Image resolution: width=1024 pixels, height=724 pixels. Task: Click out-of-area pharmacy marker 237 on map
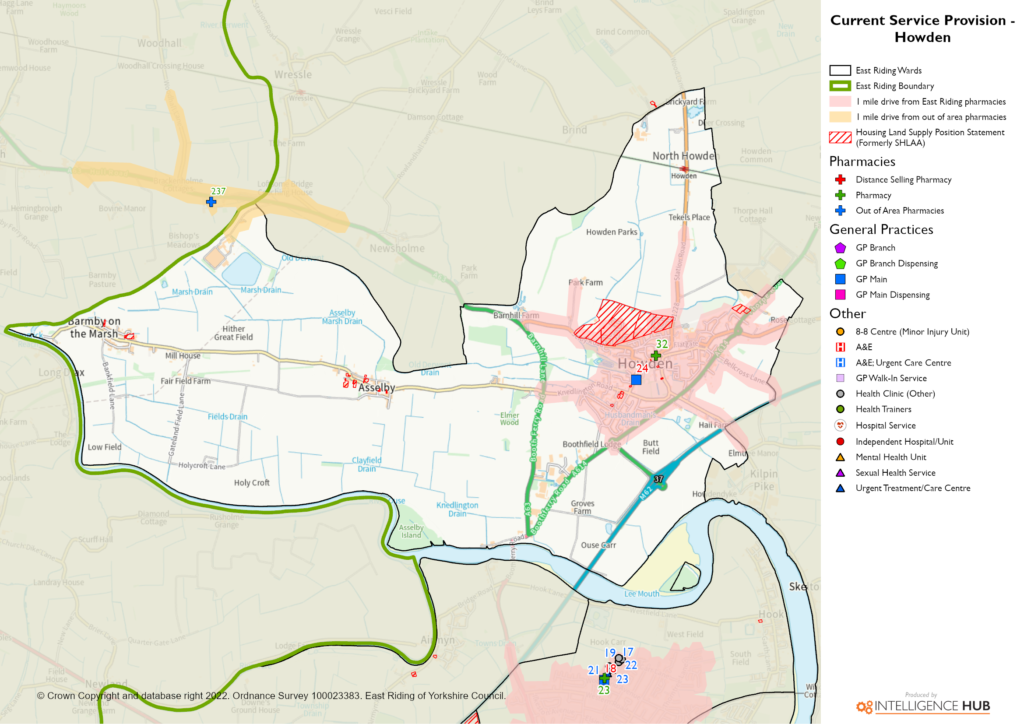pos(211,202)
